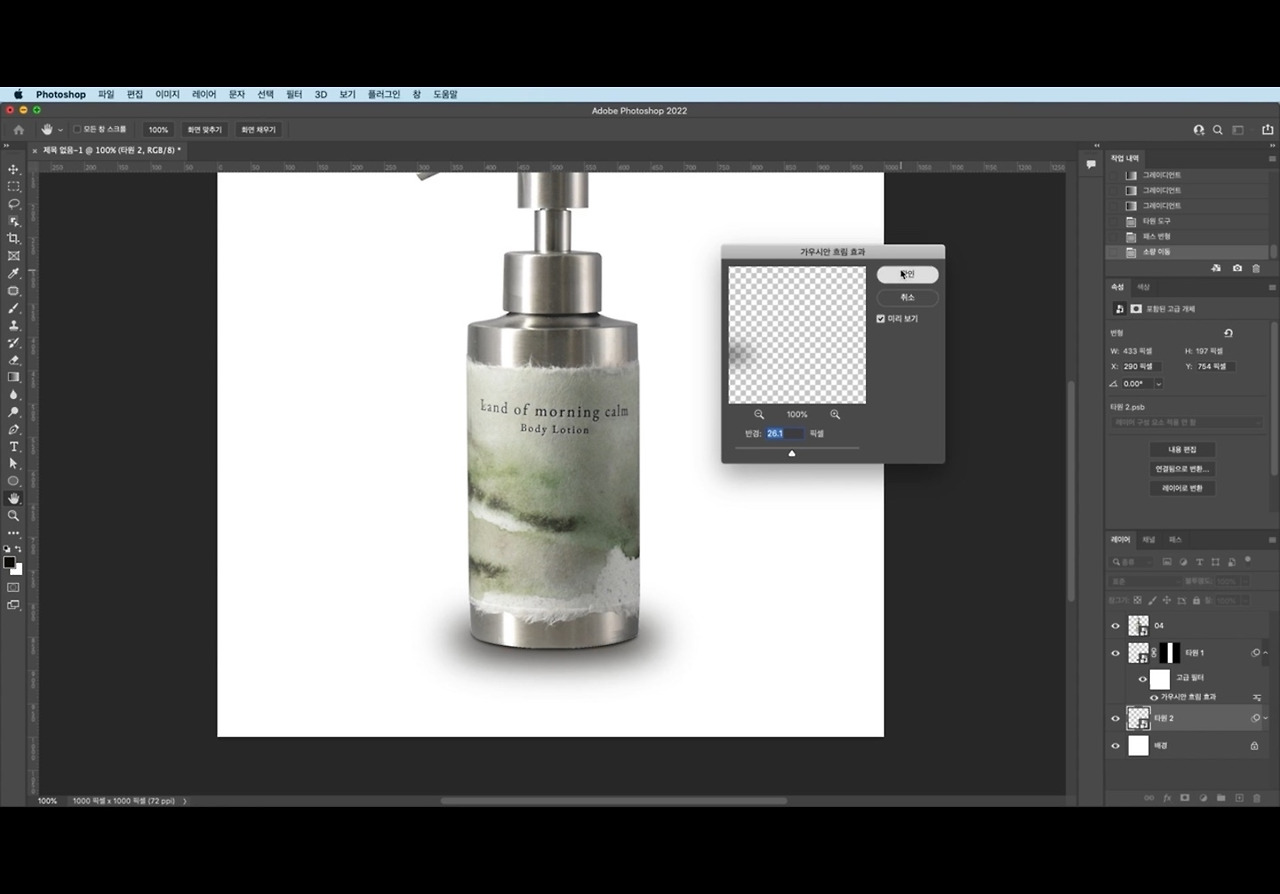Select the Eraser tool

(x=14, y=360)
